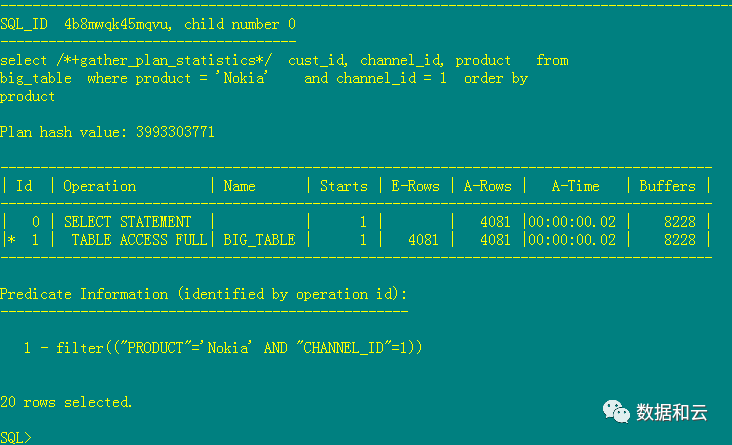Viewport: 732px width, 445px height.
Task: Click the Buffers column header
Action: [667, 186]
